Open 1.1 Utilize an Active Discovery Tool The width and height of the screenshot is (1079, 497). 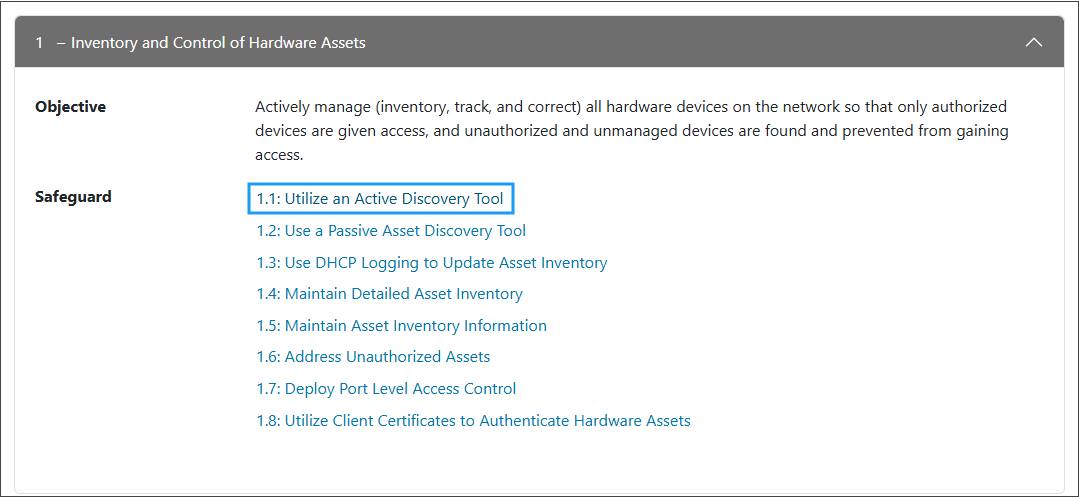point(380,199)
